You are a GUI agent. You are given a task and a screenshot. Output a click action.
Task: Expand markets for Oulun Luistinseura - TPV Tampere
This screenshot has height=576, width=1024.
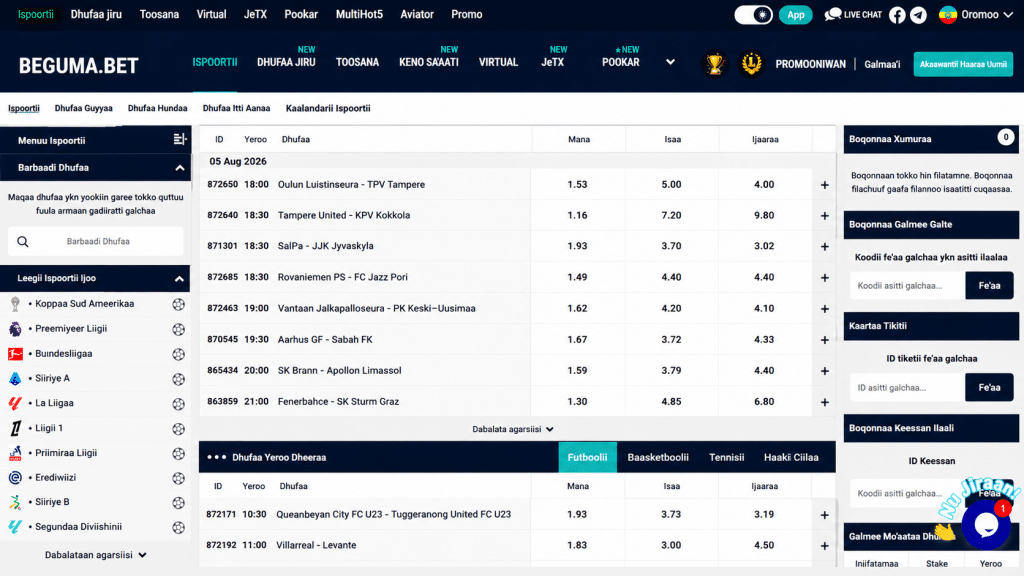pyautogui.click(x=824, y=185)
